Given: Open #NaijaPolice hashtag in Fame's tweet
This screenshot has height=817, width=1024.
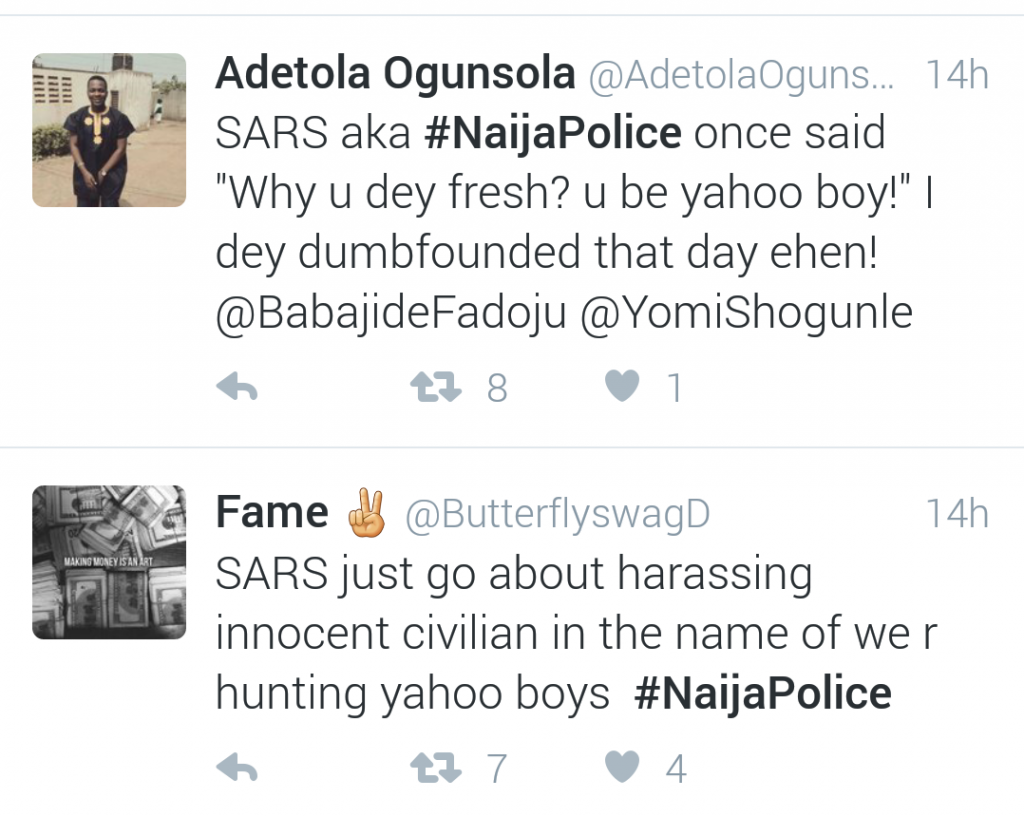Looking at the screenshot, I should (x=763, y=694).
